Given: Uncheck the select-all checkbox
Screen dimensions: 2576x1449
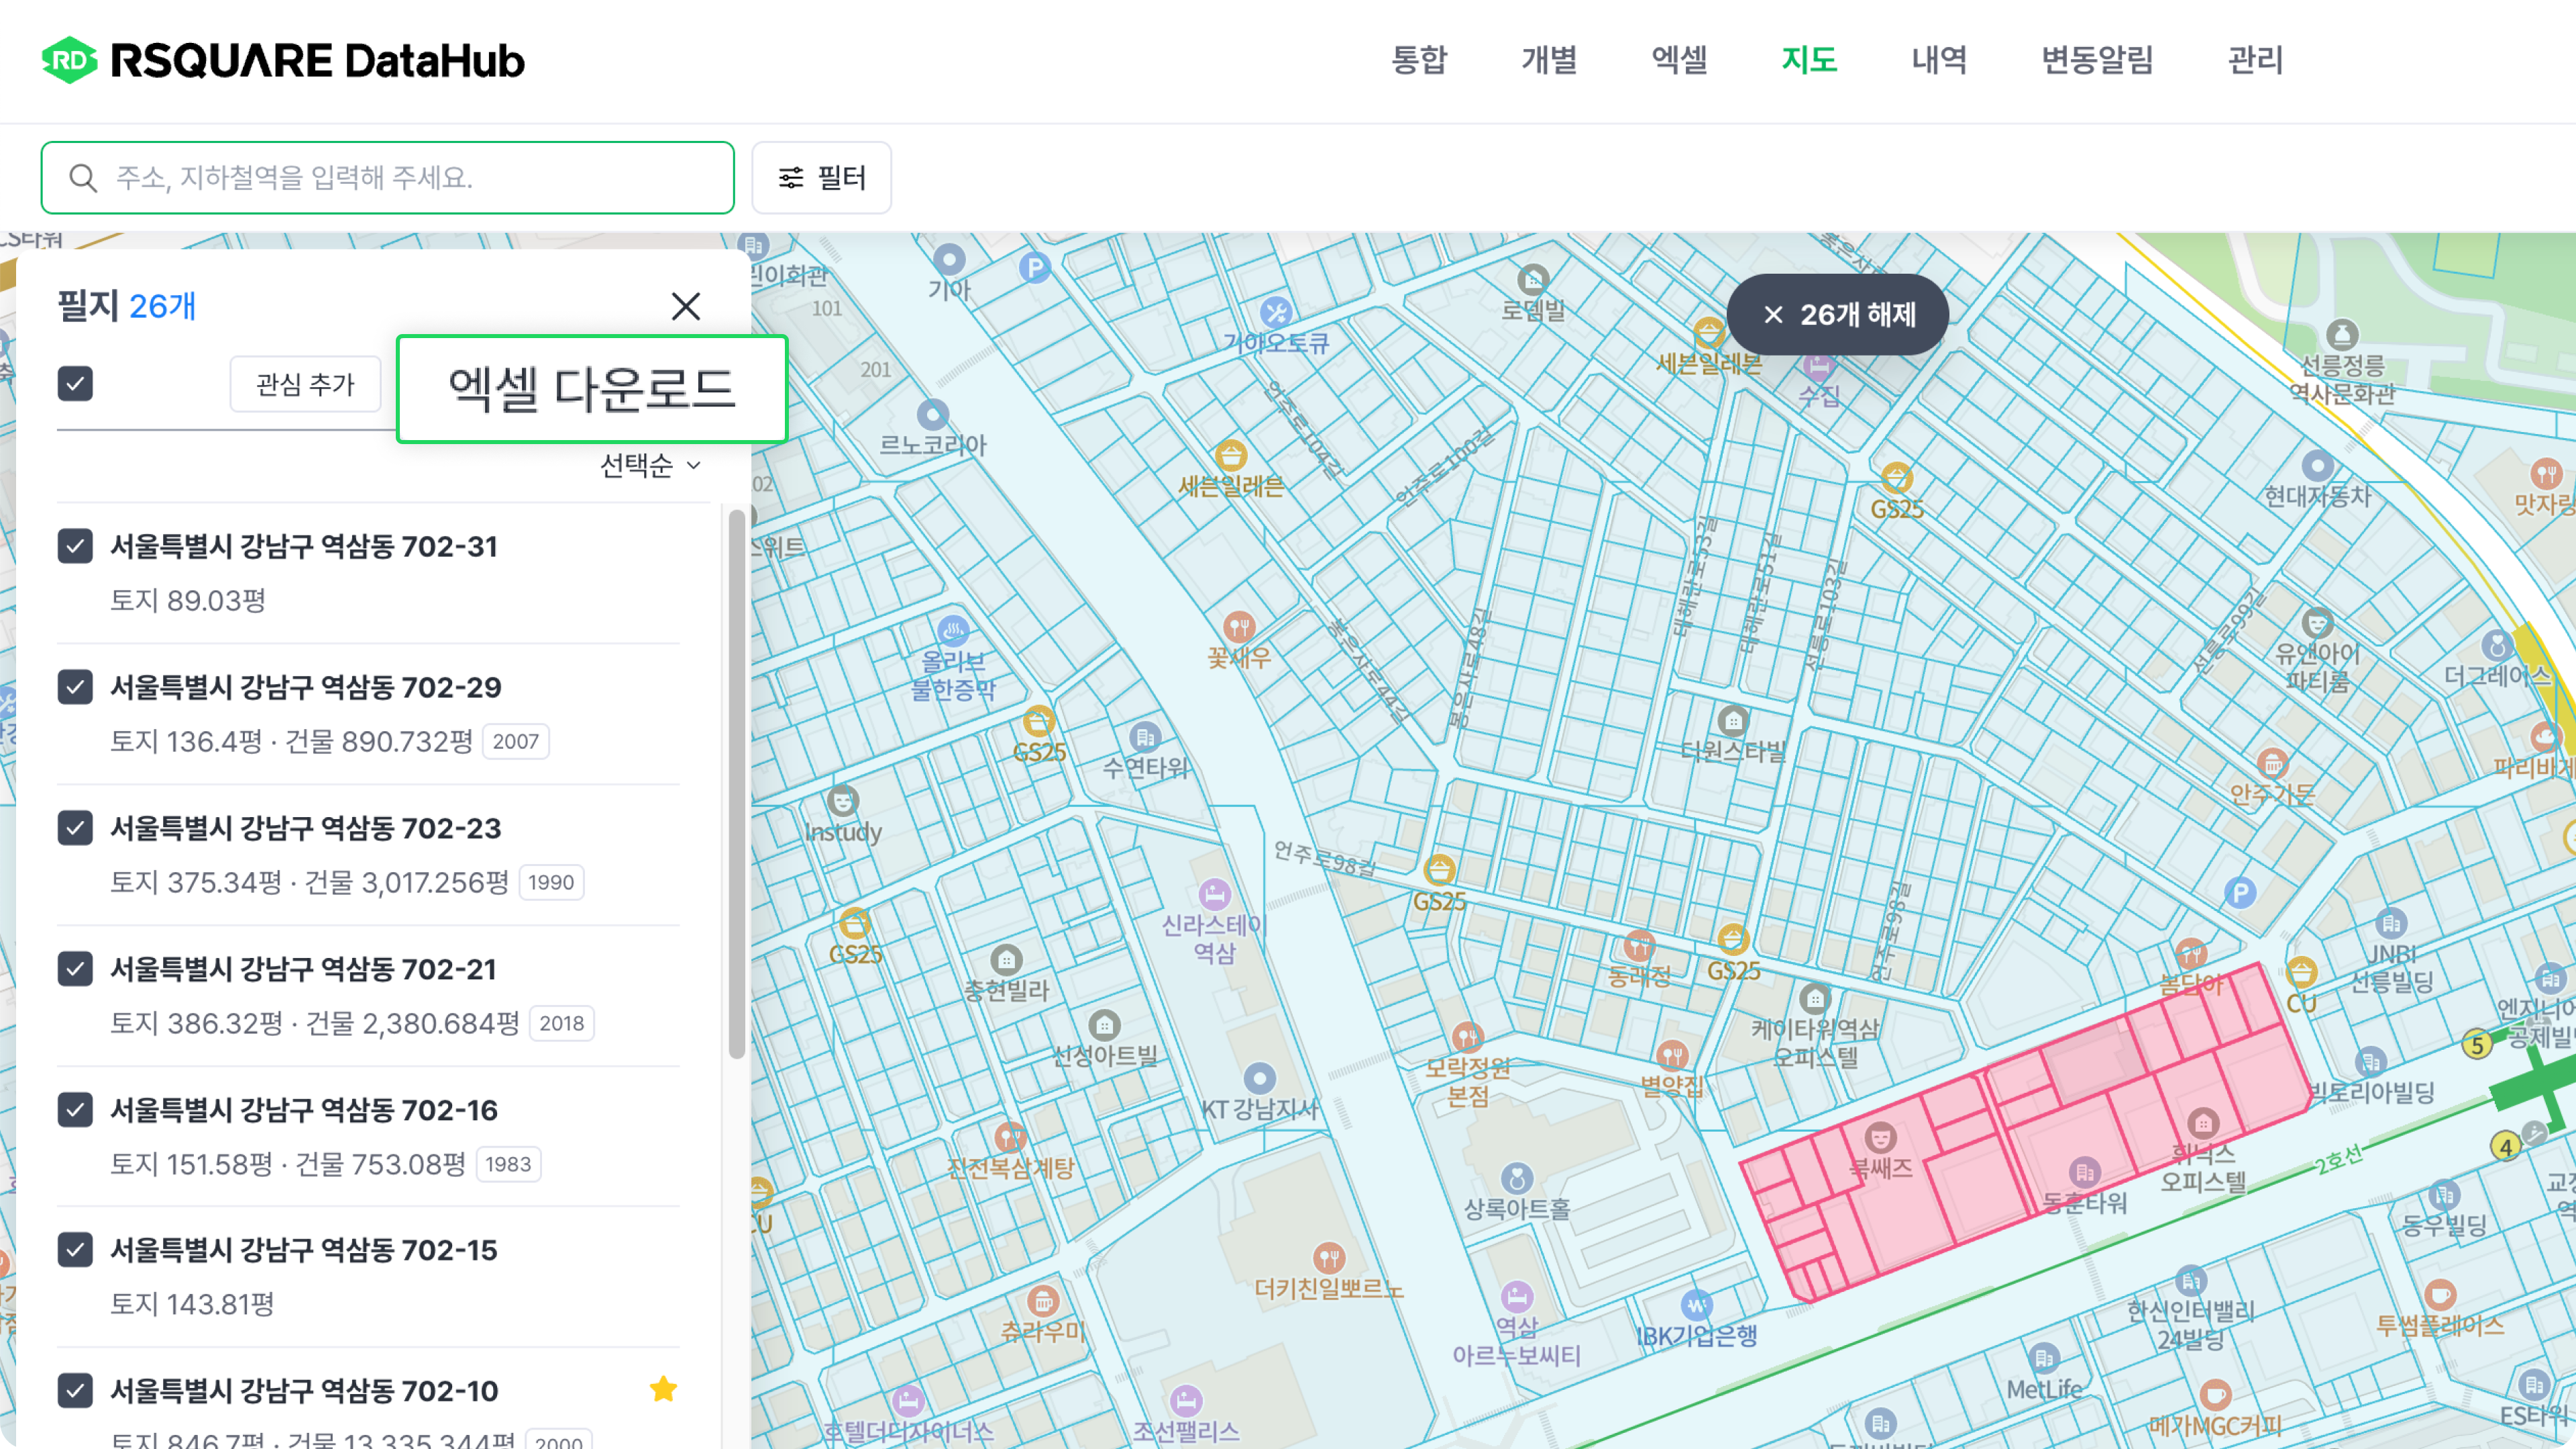Looking at the screenshot, I should click(x=75, y=384).
